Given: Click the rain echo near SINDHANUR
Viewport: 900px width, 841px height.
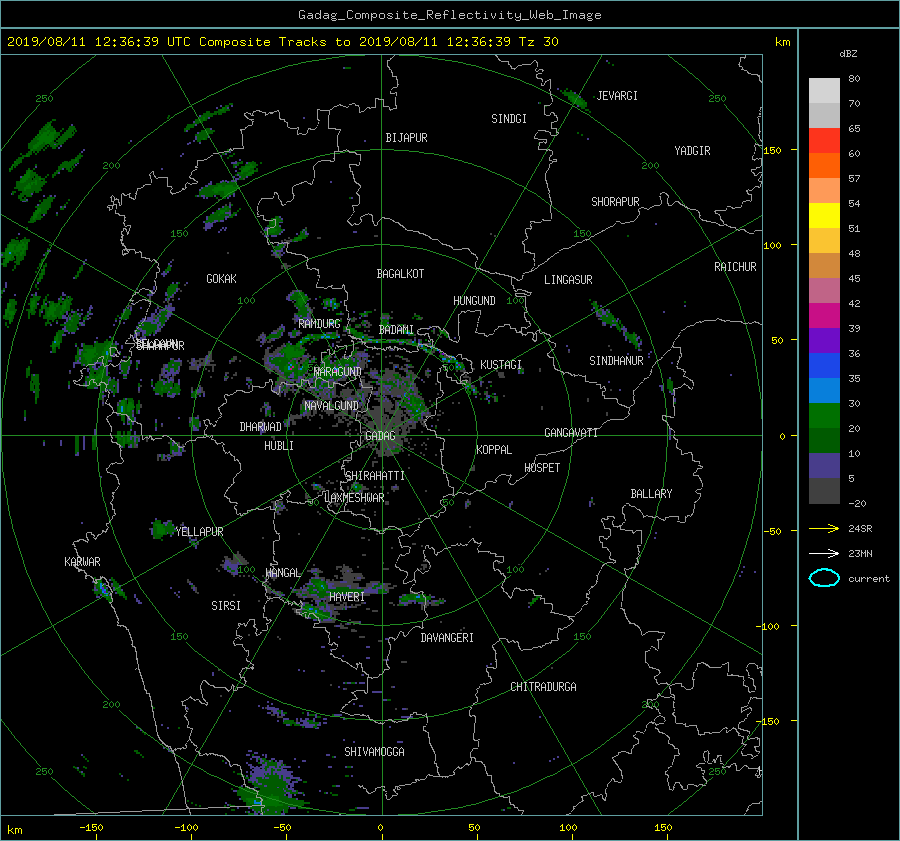Looking at the screenshot, I should [x=616, y=324].
